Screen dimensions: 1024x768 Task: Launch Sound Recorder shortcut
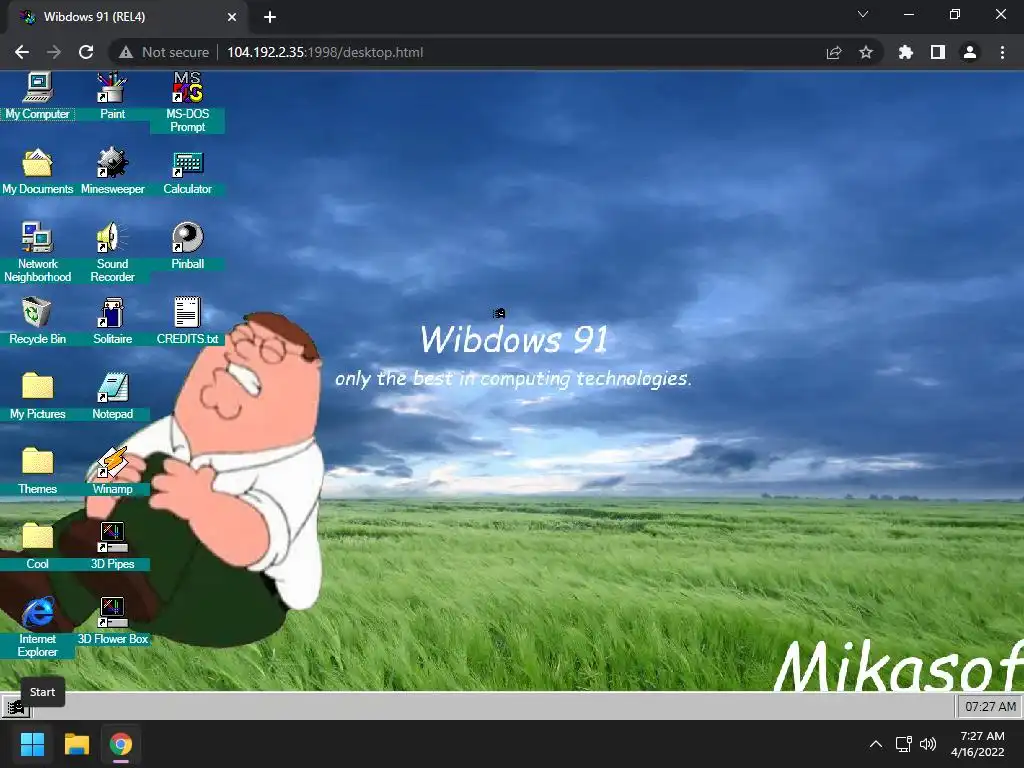(x=112, y=252)
